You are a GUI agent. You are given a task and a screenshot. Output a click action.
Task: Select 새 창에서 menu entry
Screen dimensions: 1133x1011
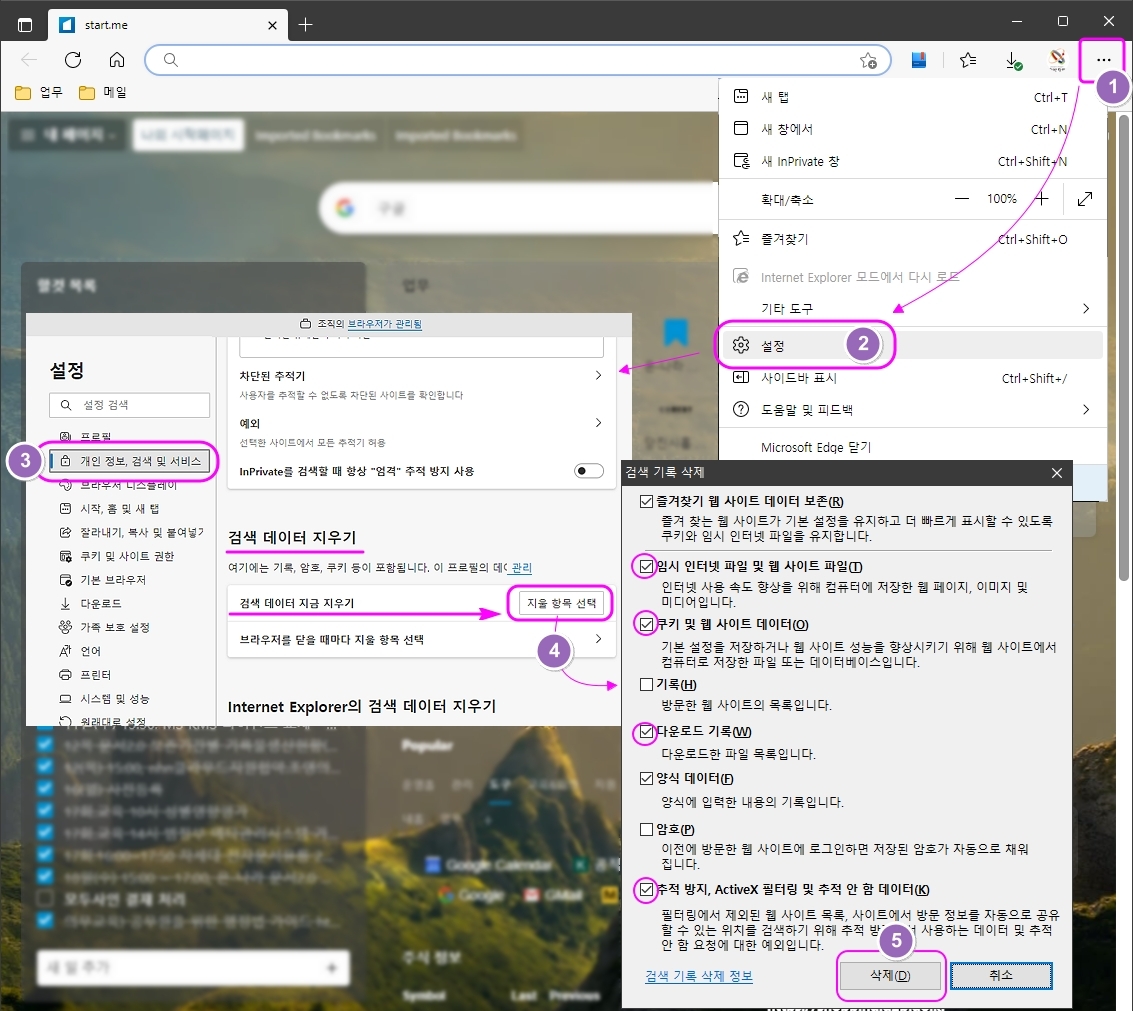913,129
